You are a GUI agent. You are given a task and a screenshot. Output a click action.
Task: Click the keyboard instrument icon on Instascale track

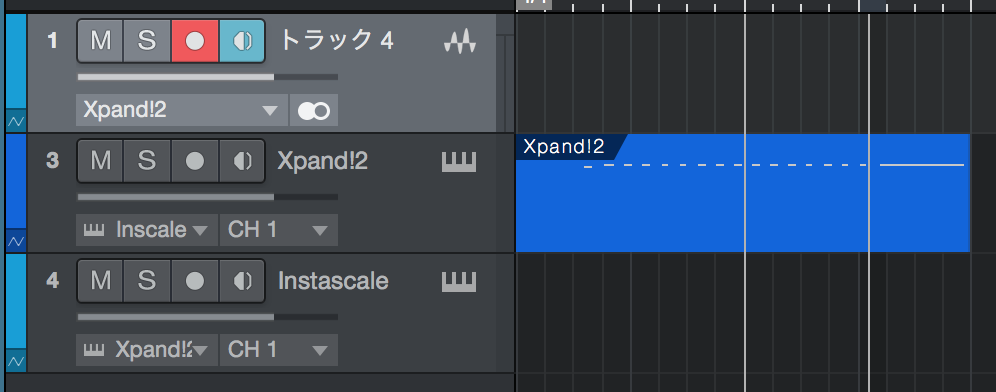(x=459, y=281)
